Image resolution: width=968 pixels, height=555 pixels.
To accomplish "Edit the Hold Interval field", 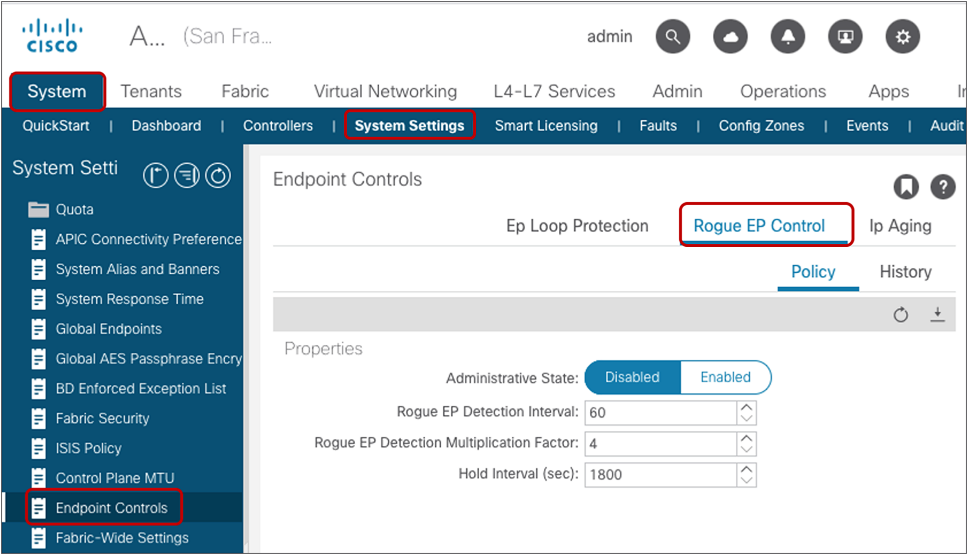I will [x=661, y=474].
